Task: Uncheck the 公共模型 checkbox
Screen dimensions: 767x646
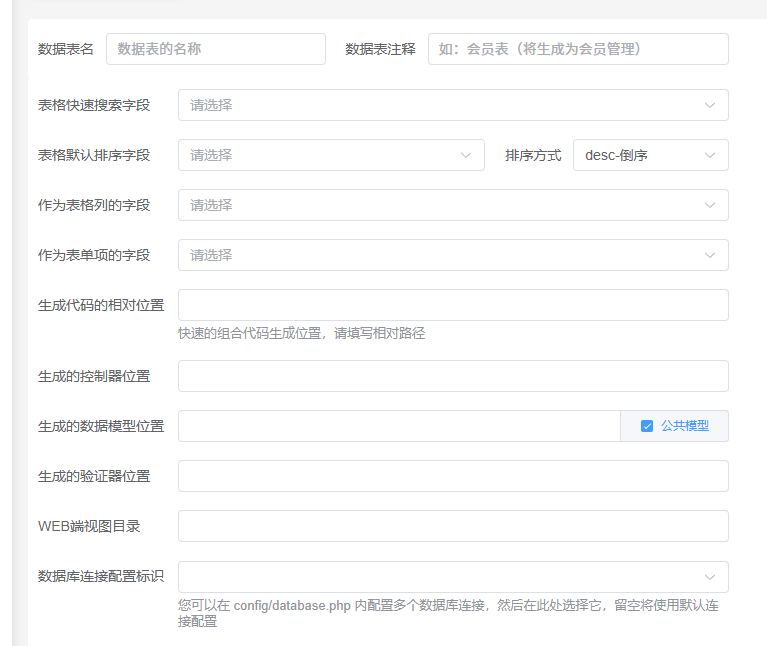Action: click(x=647, y=426)
